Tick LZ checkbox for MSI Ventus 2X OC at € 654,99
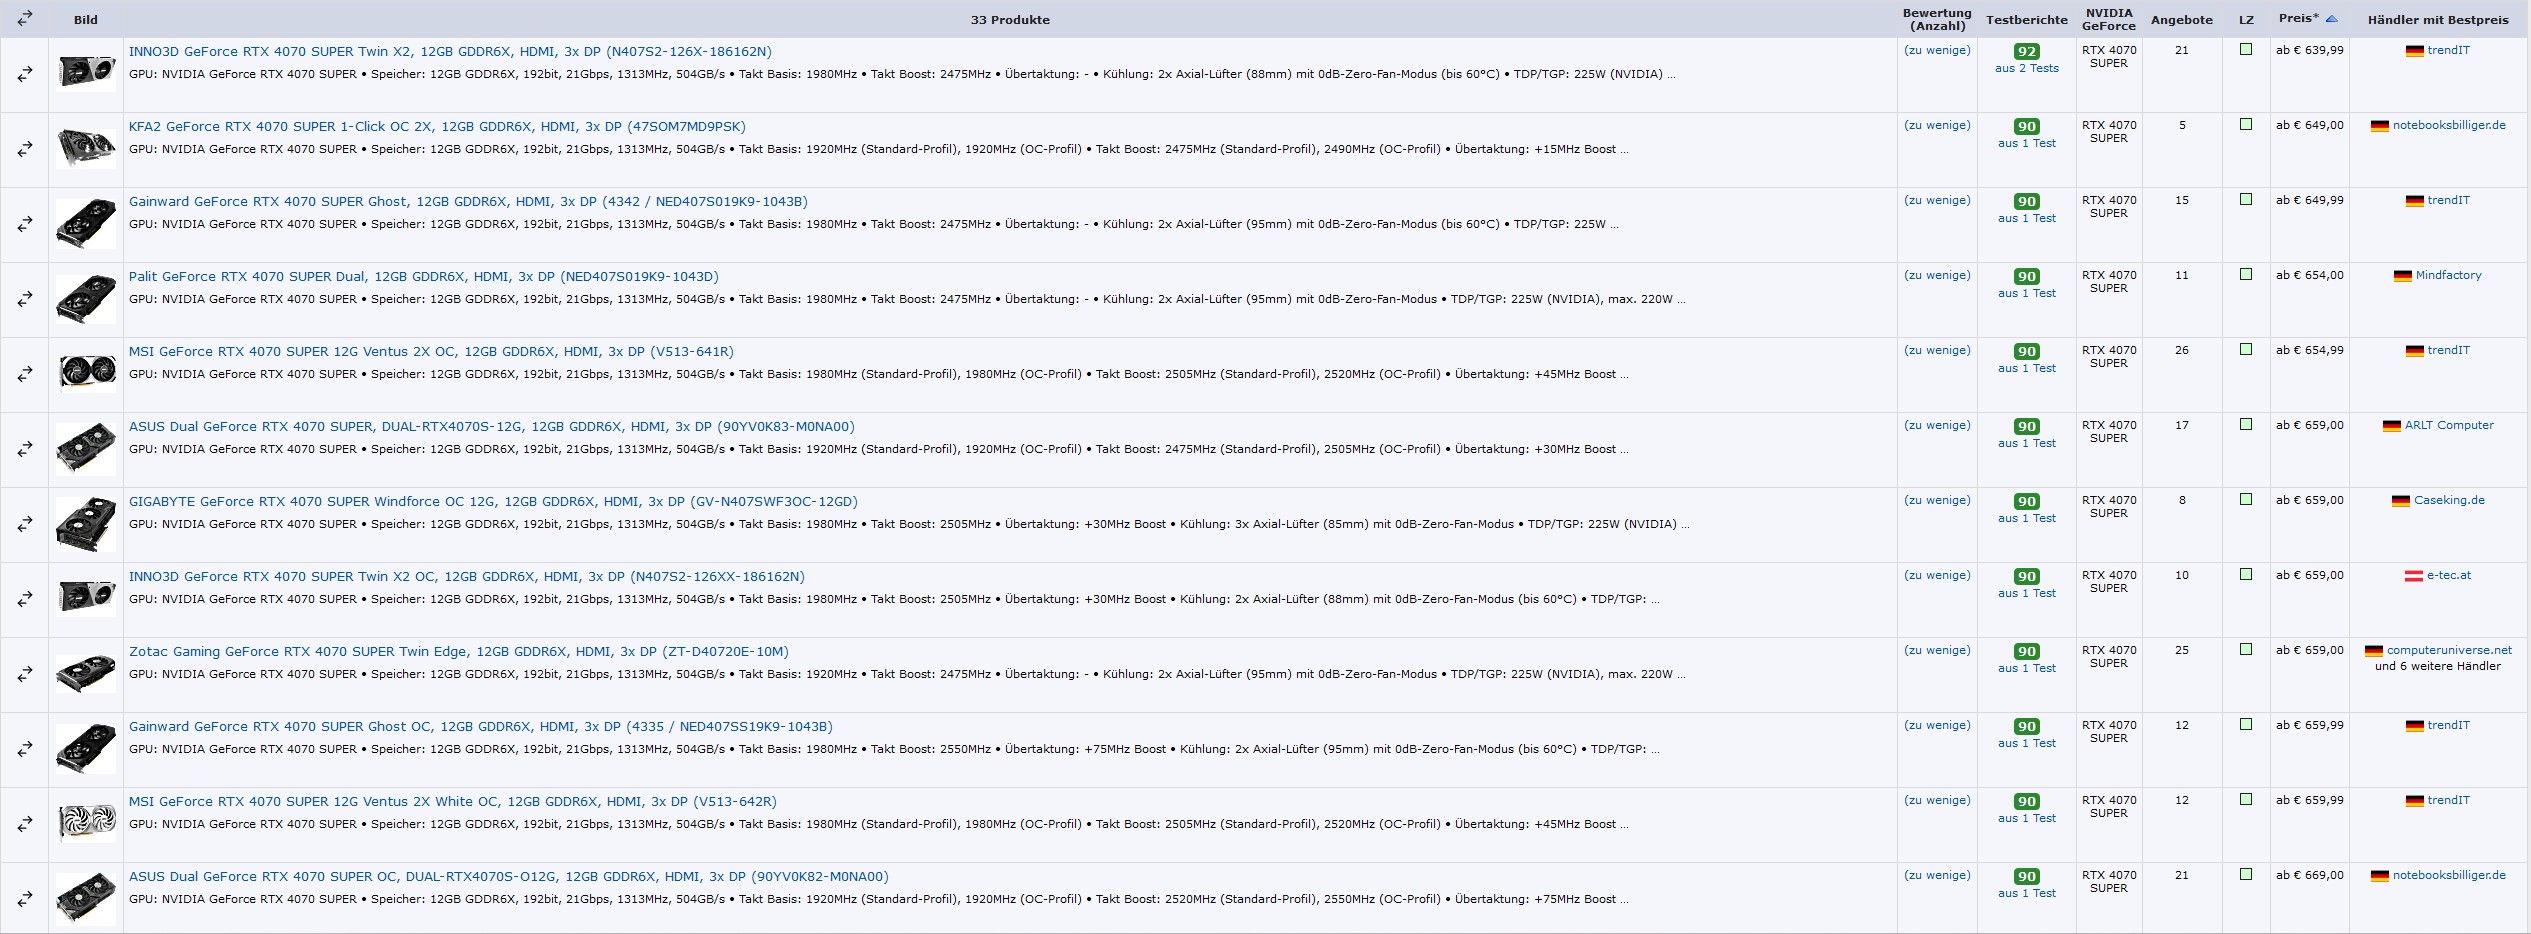This screenshot has width=2531, height=934. [2246, 349]
